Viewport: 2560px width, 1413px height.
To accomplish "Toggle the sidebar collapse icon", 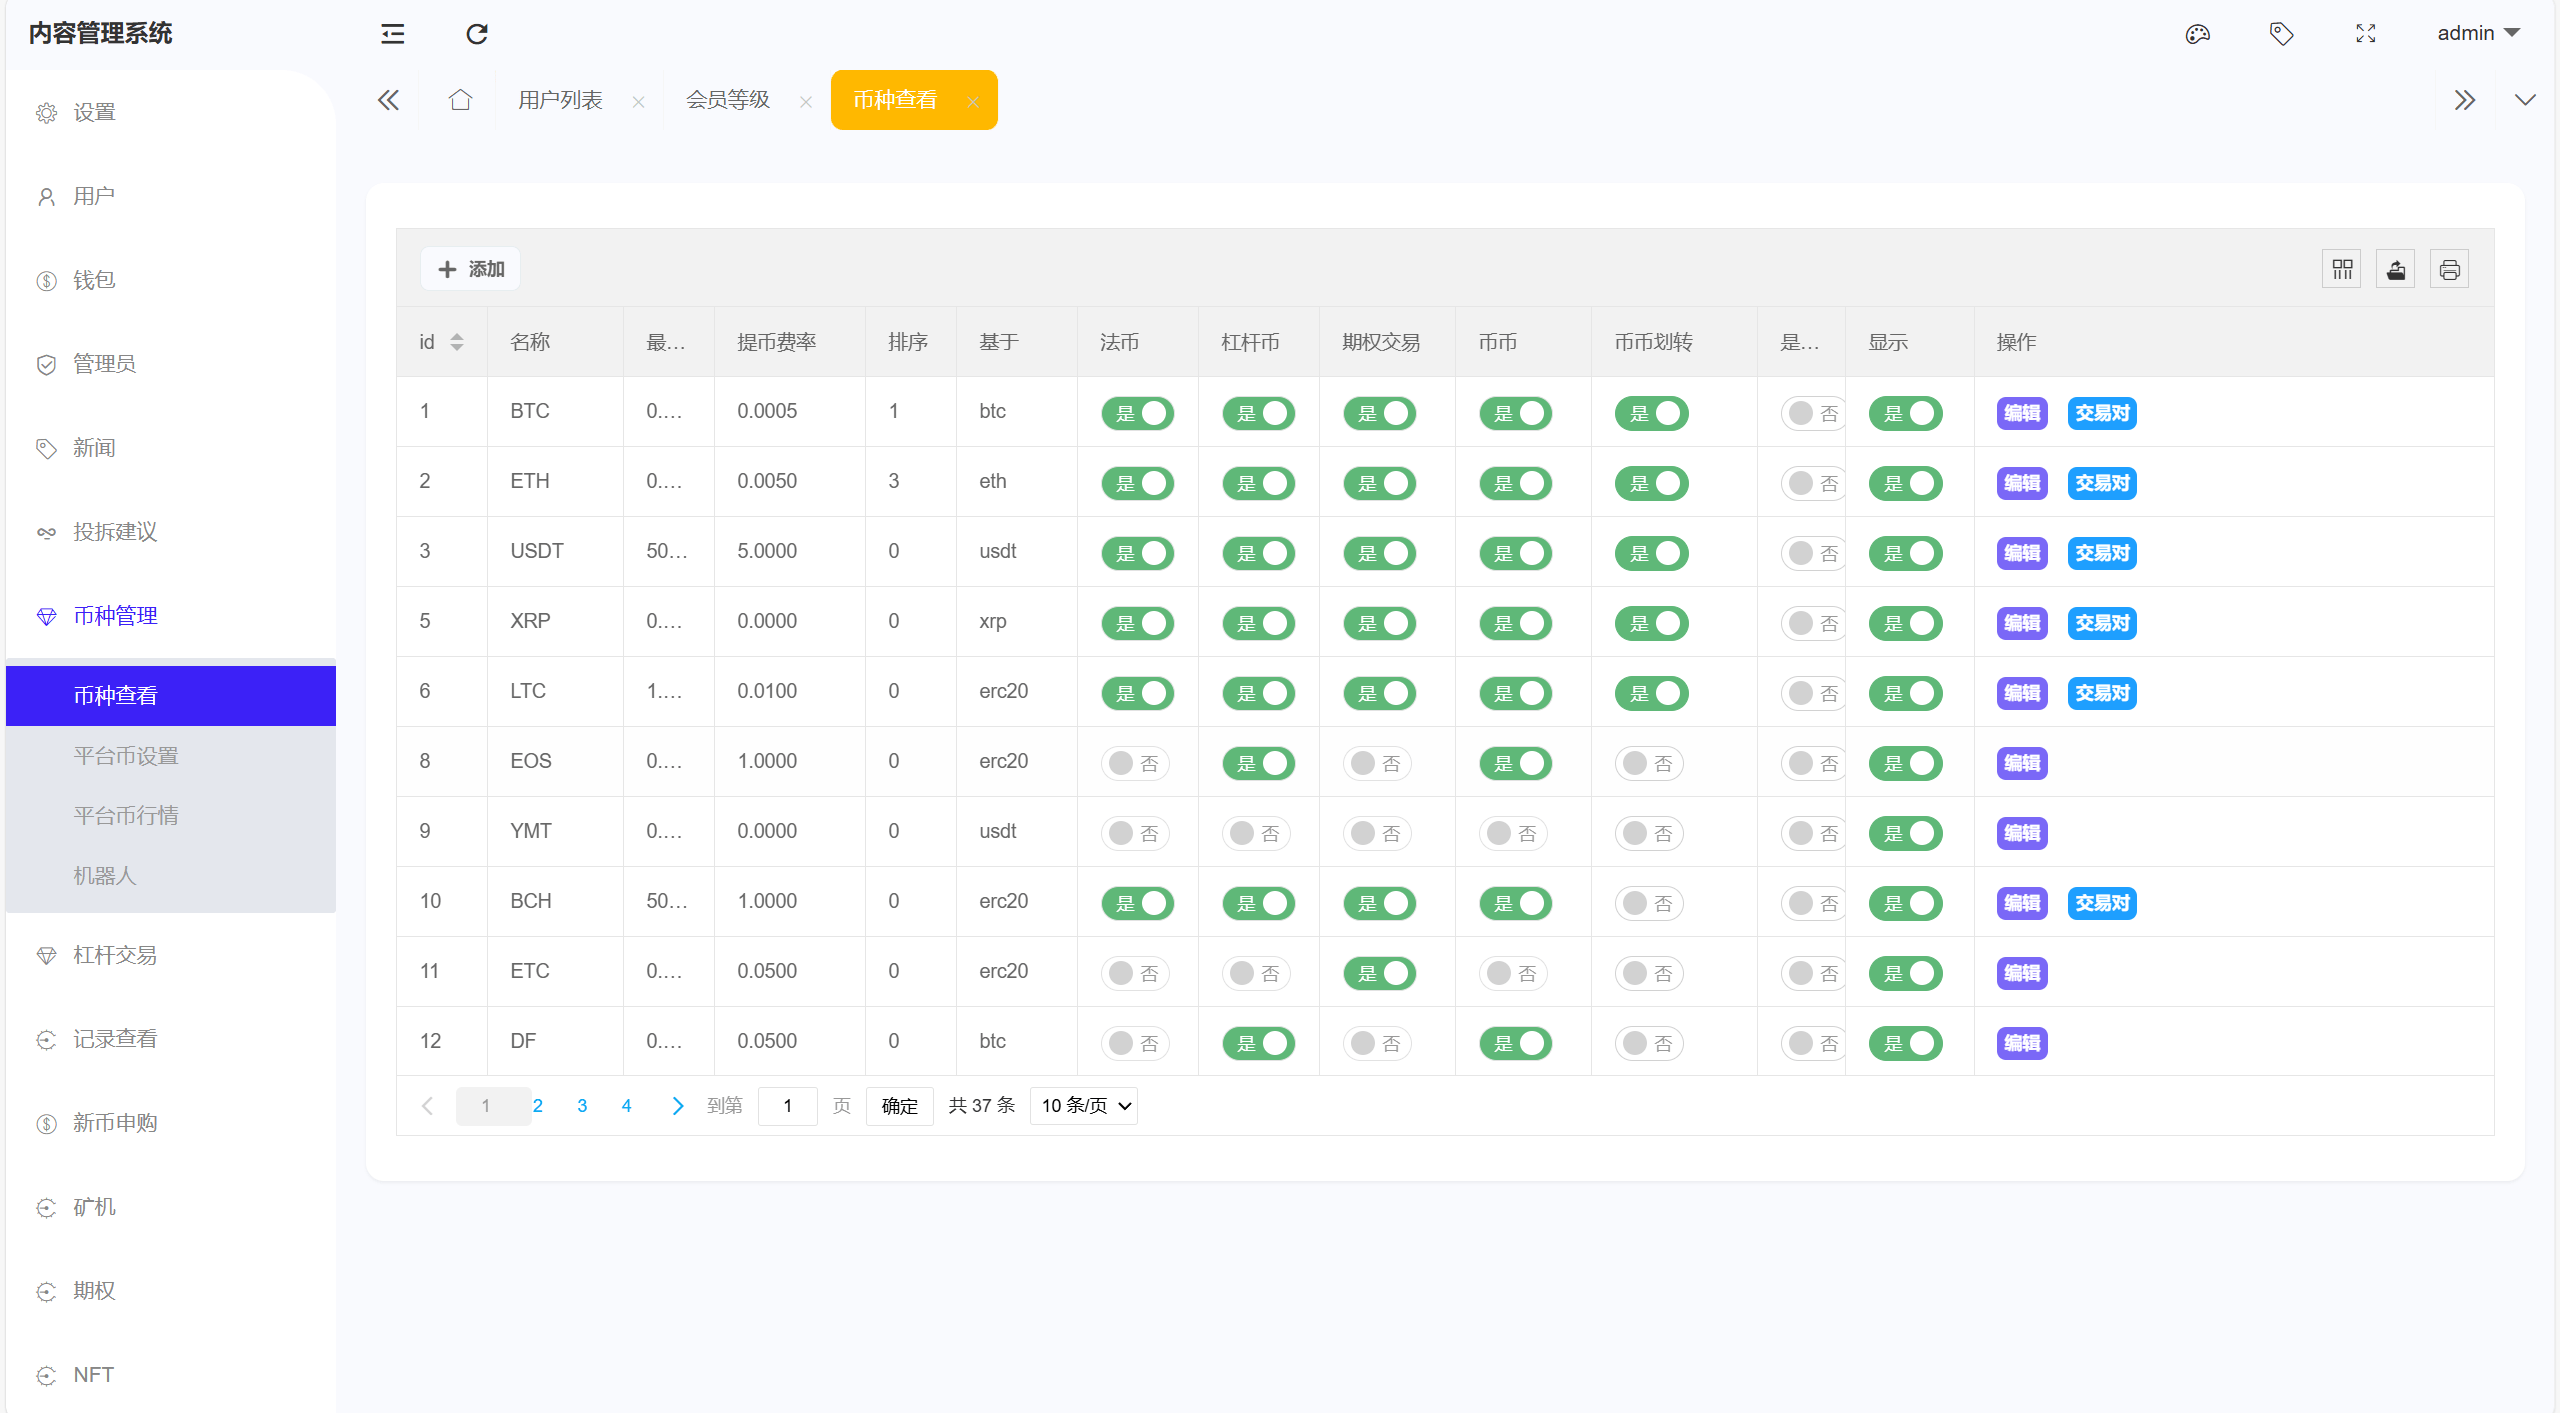I will (392, 33).
